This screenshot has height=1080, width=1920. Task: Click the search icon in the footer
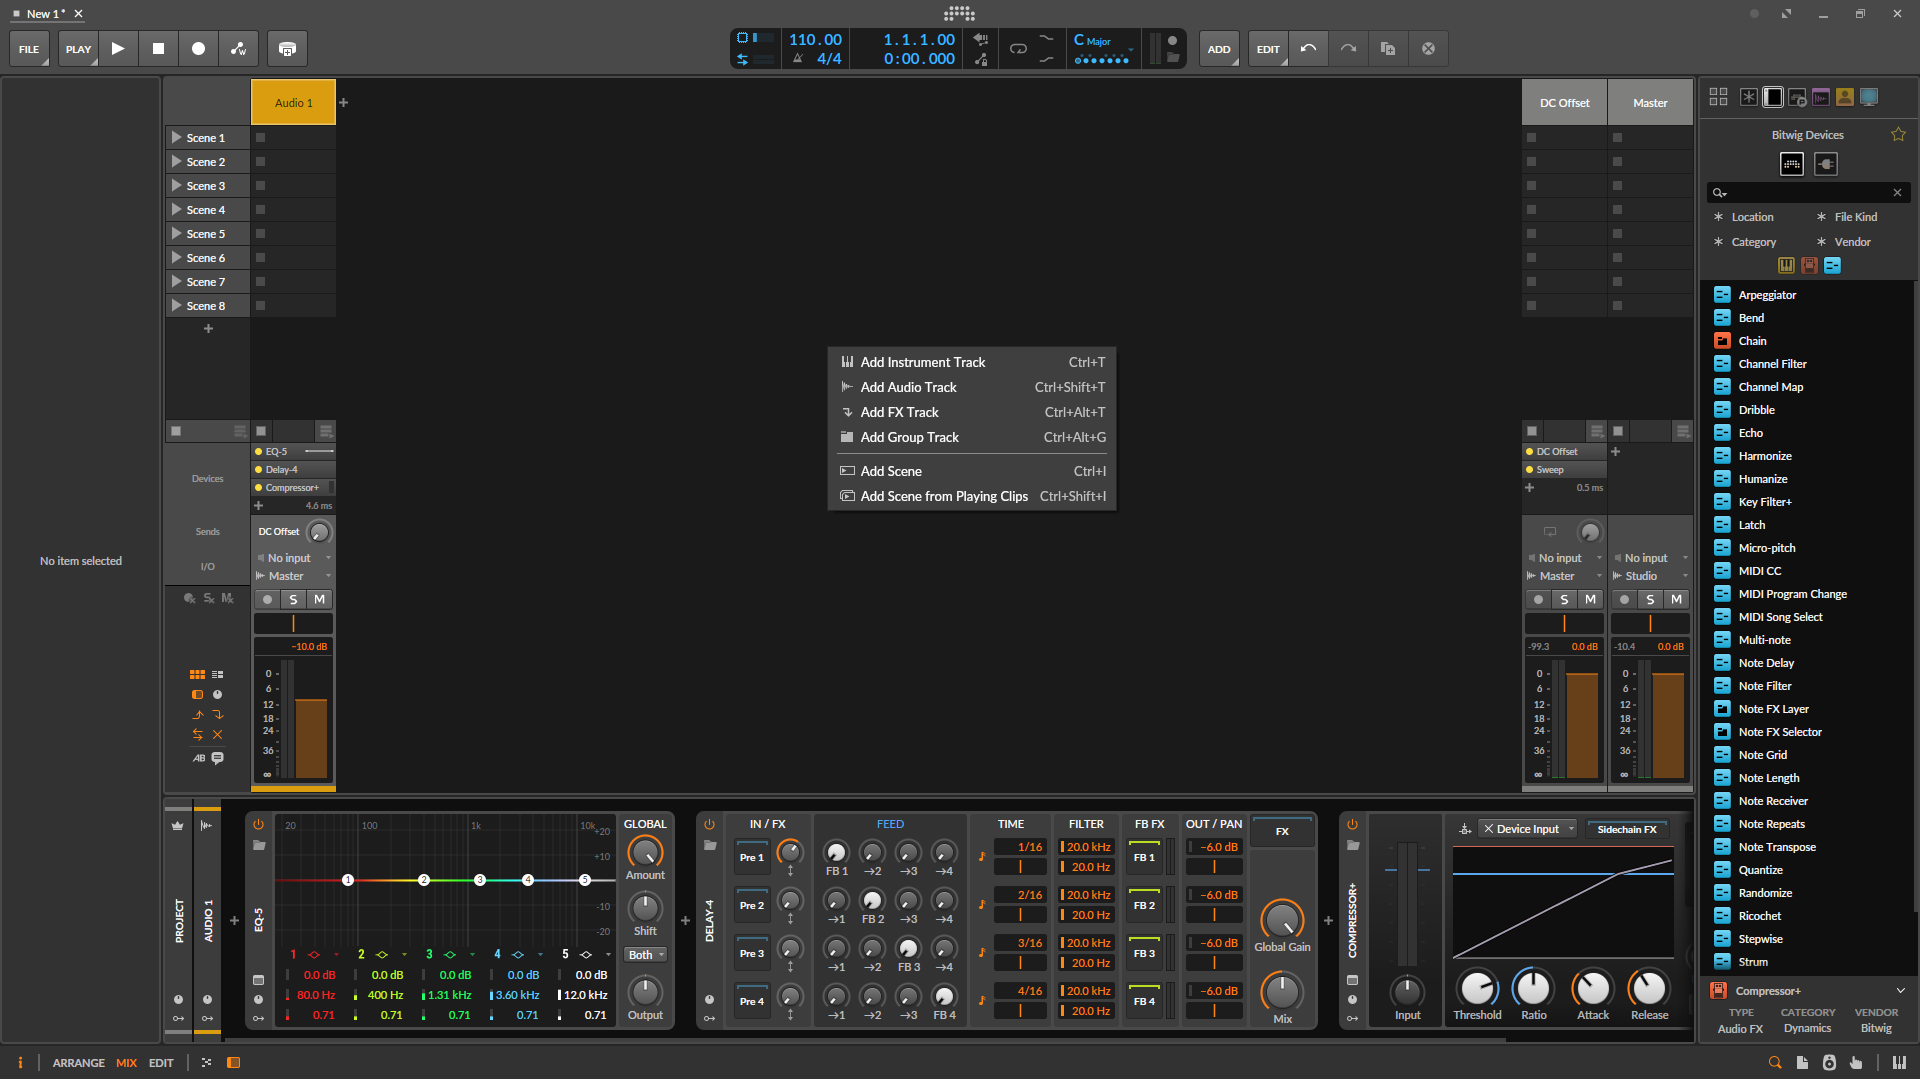click(1775, 1063)
